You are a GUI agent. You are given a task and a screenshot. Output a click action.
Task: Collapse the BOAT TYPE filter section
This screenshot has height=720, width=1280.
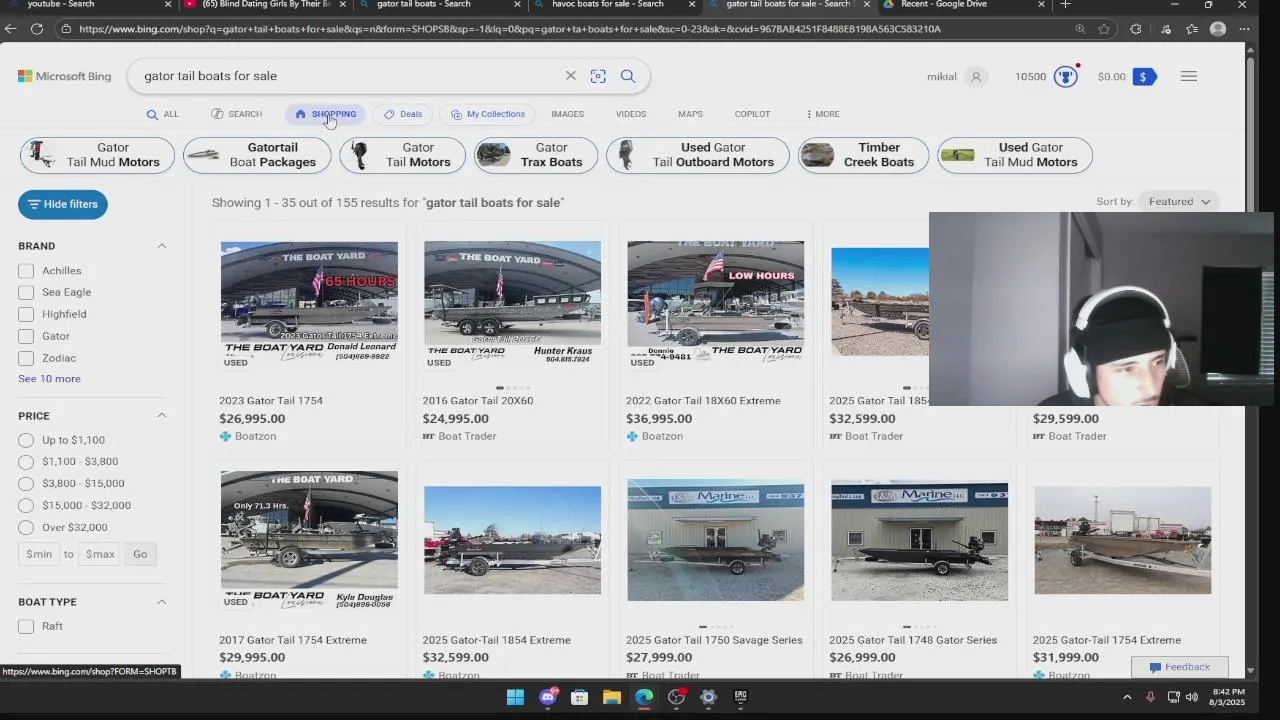tap(161, 602)
